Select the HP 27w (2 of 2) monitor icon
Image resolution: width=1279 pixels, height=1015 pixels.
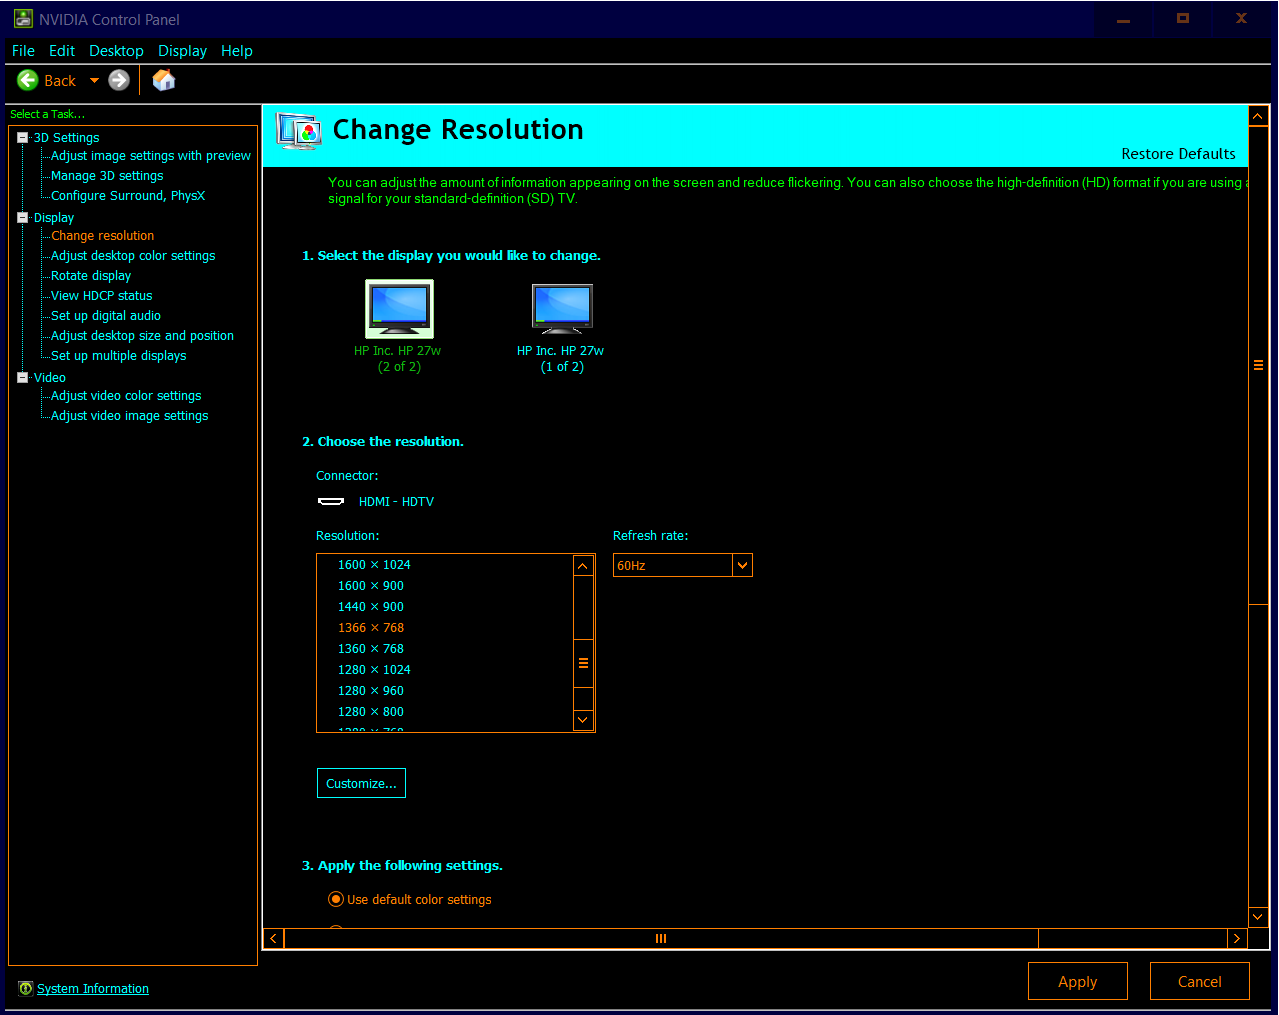coord(399,309)
